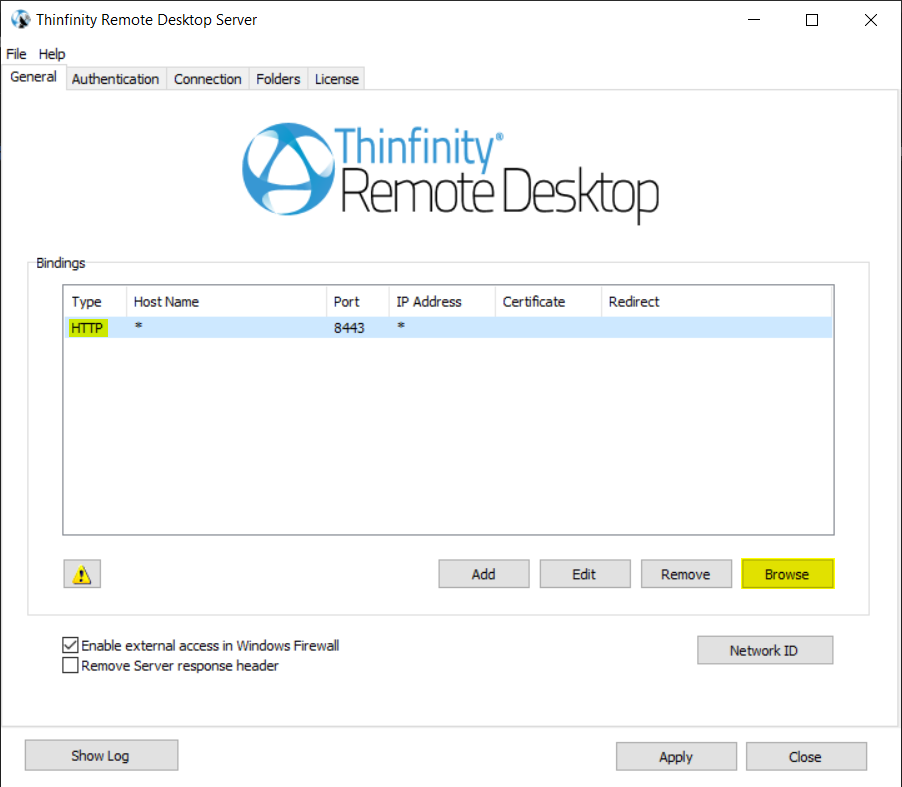
Task: Switch to the General tab
Action: pos(33,77)
